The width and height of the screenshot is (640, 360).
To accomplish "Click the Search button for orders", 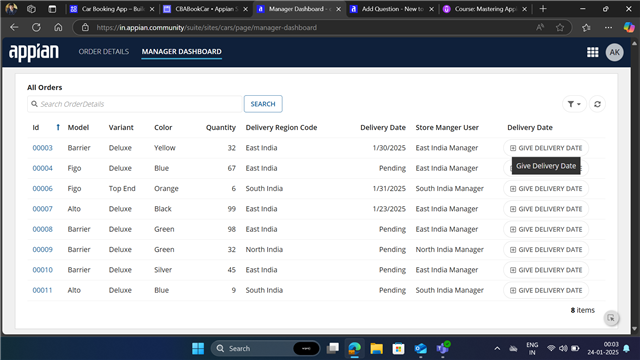I will pos(263,104).
